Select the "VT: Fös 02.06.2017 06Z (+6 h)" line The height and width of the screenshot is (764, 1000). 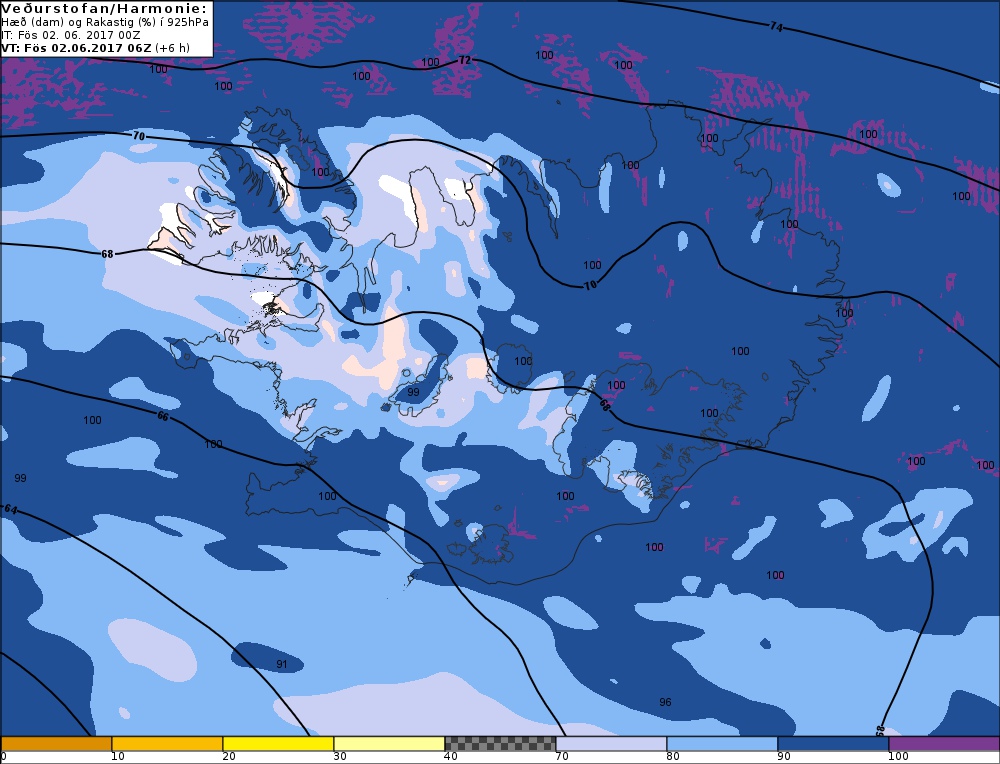tap(96, 48)
